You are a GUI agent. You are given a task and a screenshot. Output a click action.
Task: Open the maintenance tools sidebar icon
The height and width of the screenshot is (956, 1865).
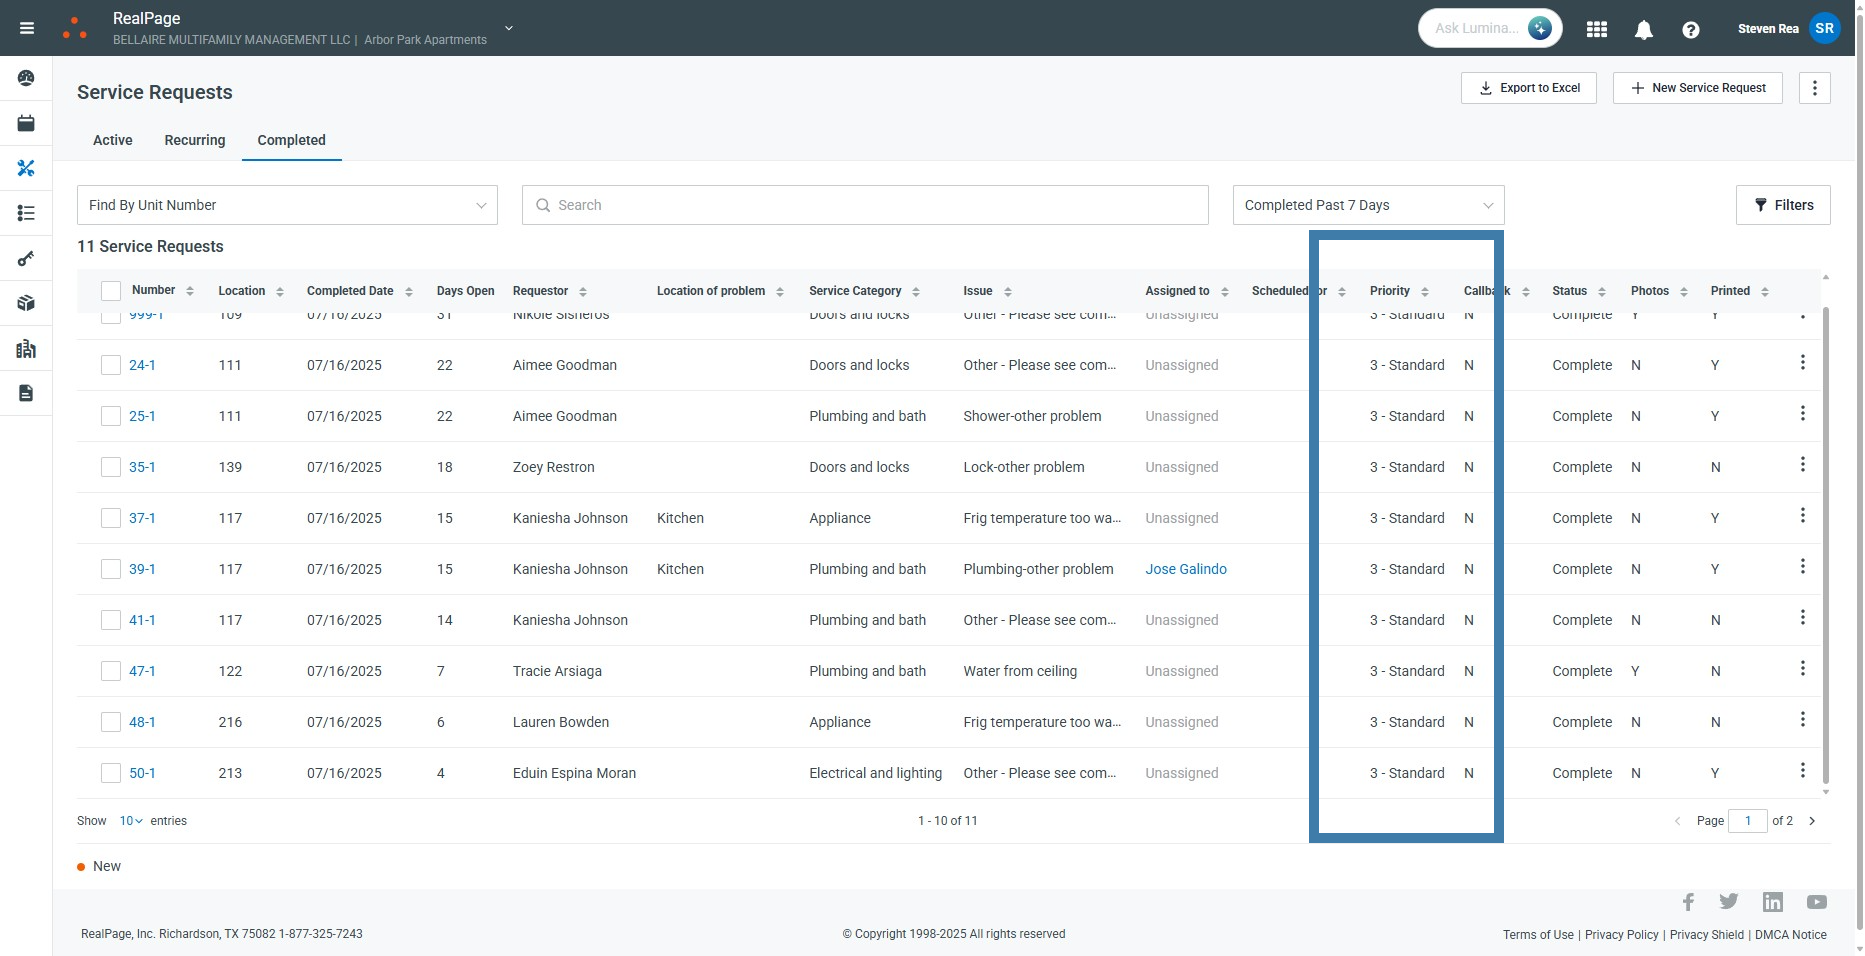point(26,168)
